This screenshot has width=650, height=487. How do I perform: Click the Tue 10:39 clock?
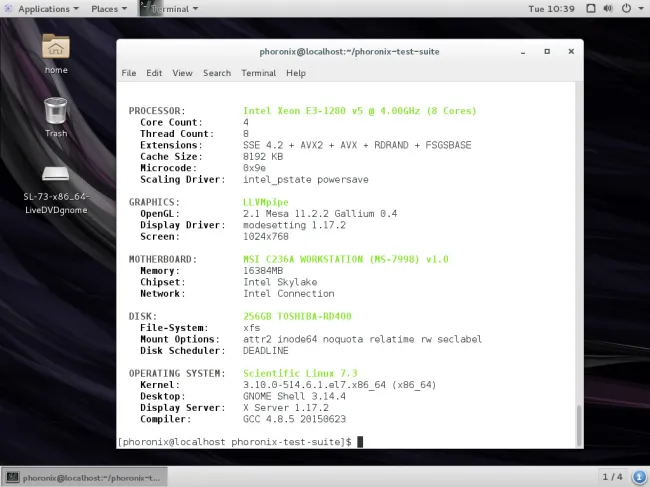pyautogui.click(x=551, y=9)
